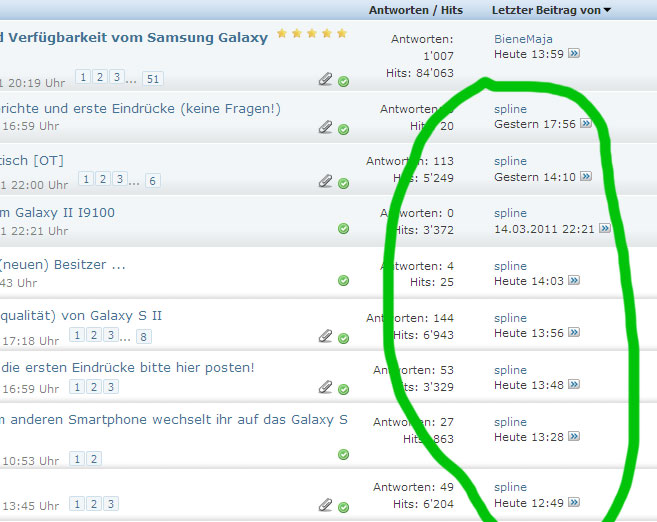Click green check icon in Galaxy II I9100 row
657x522 pixels.
[x=343, y=228]
